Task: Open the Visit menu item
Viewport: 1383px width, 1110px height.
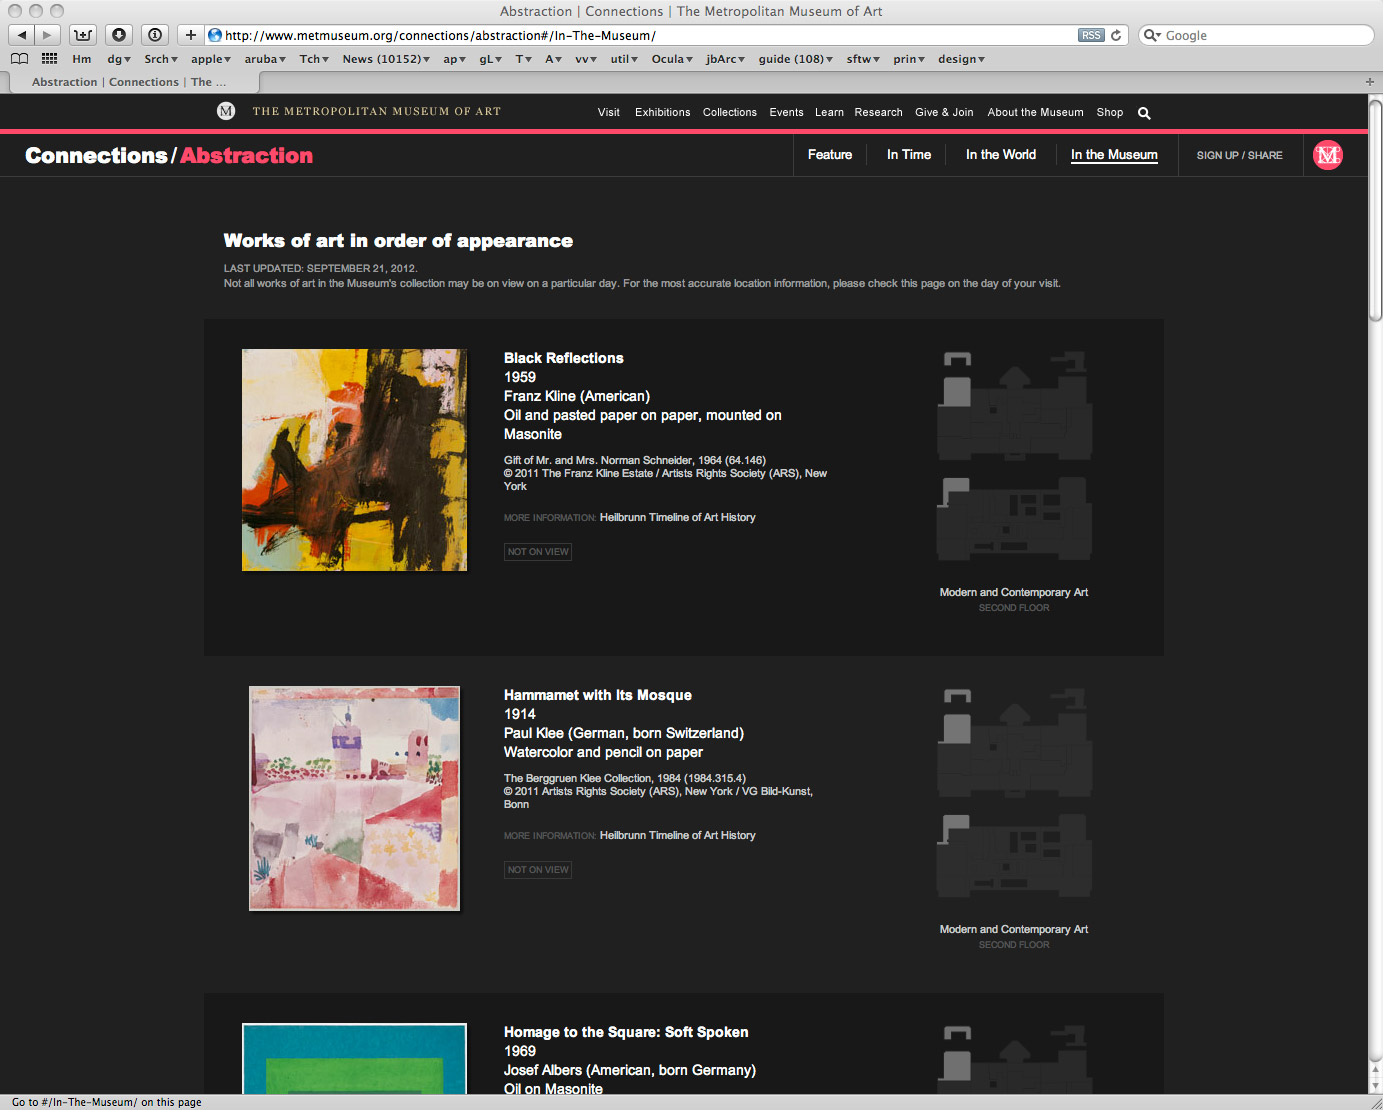Action: pyautogui.click(x=609, y=112)
